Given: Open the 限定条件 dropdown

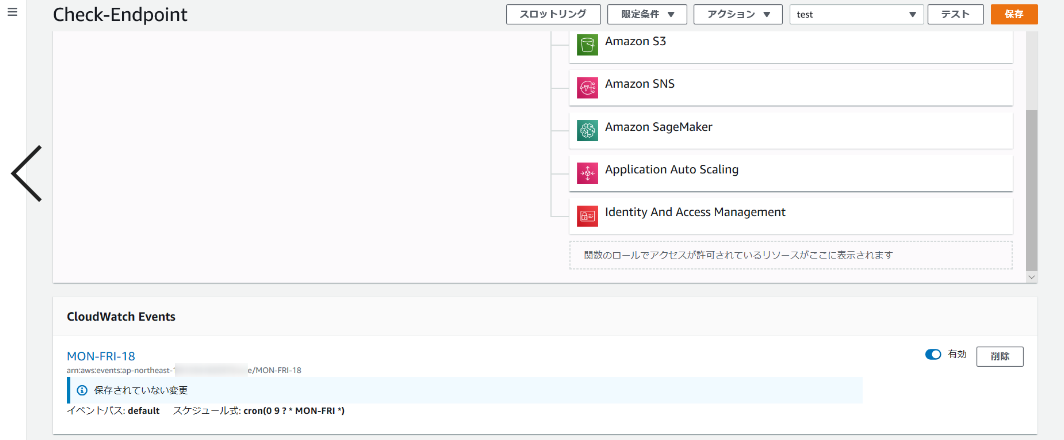Looking at the screenshot, I should (x=647, y=15).
